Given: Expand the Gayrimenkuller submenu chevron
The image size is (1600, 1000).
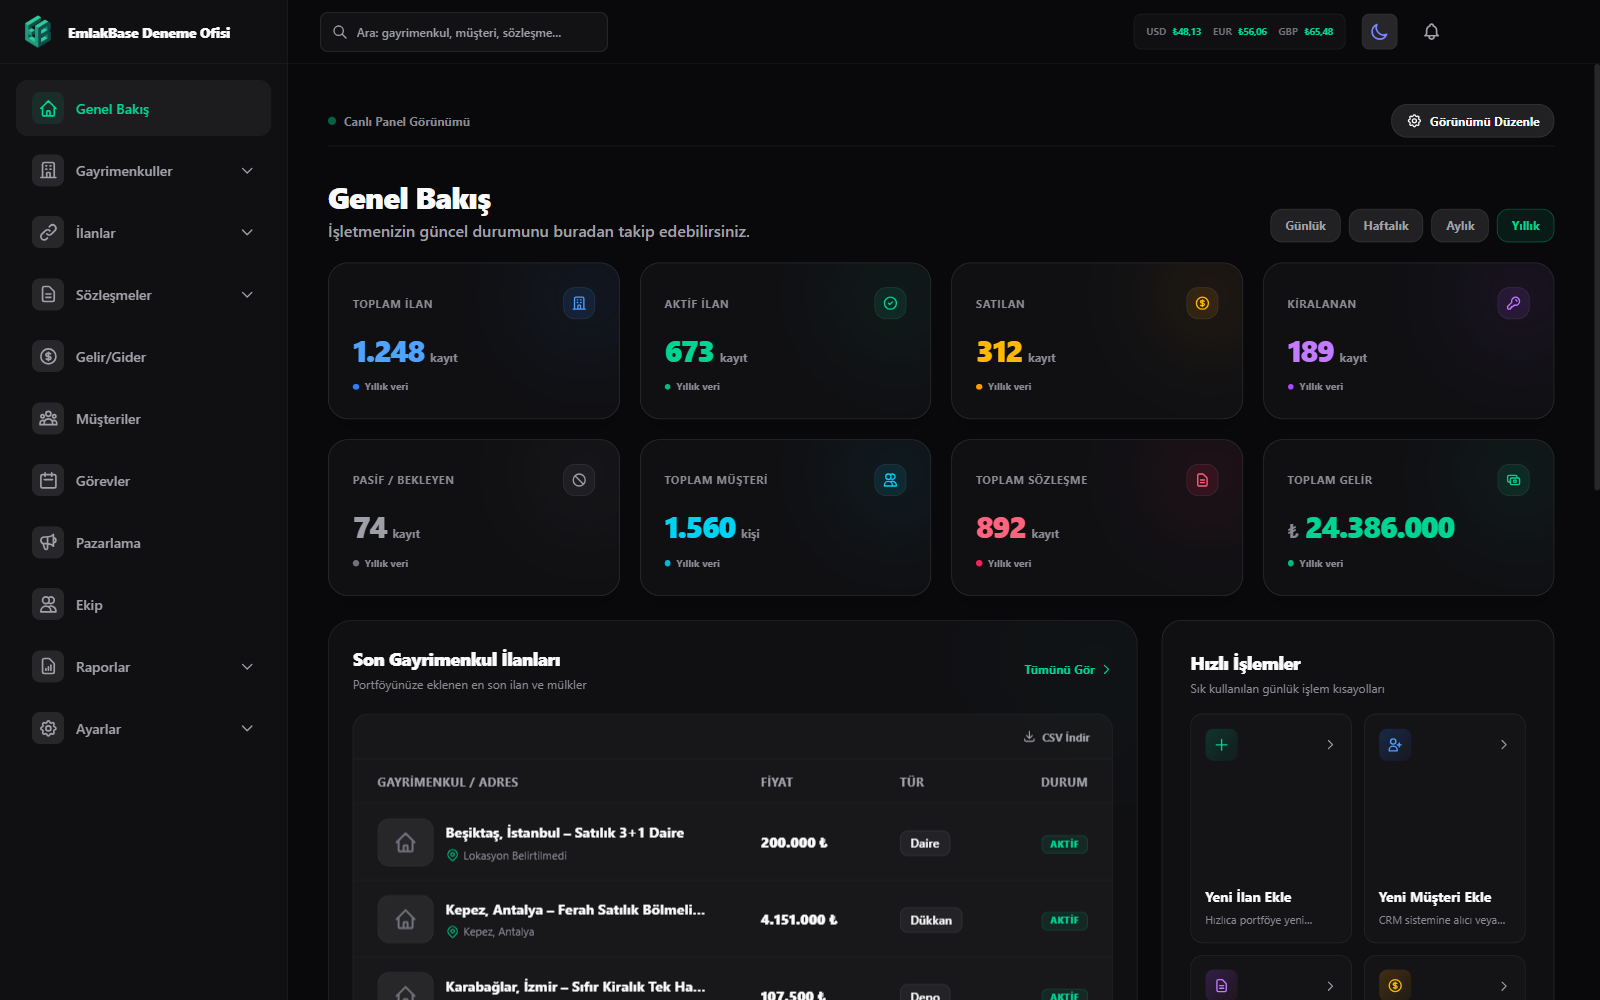Looking at the screenshot, I should click(x=247, y=170).
